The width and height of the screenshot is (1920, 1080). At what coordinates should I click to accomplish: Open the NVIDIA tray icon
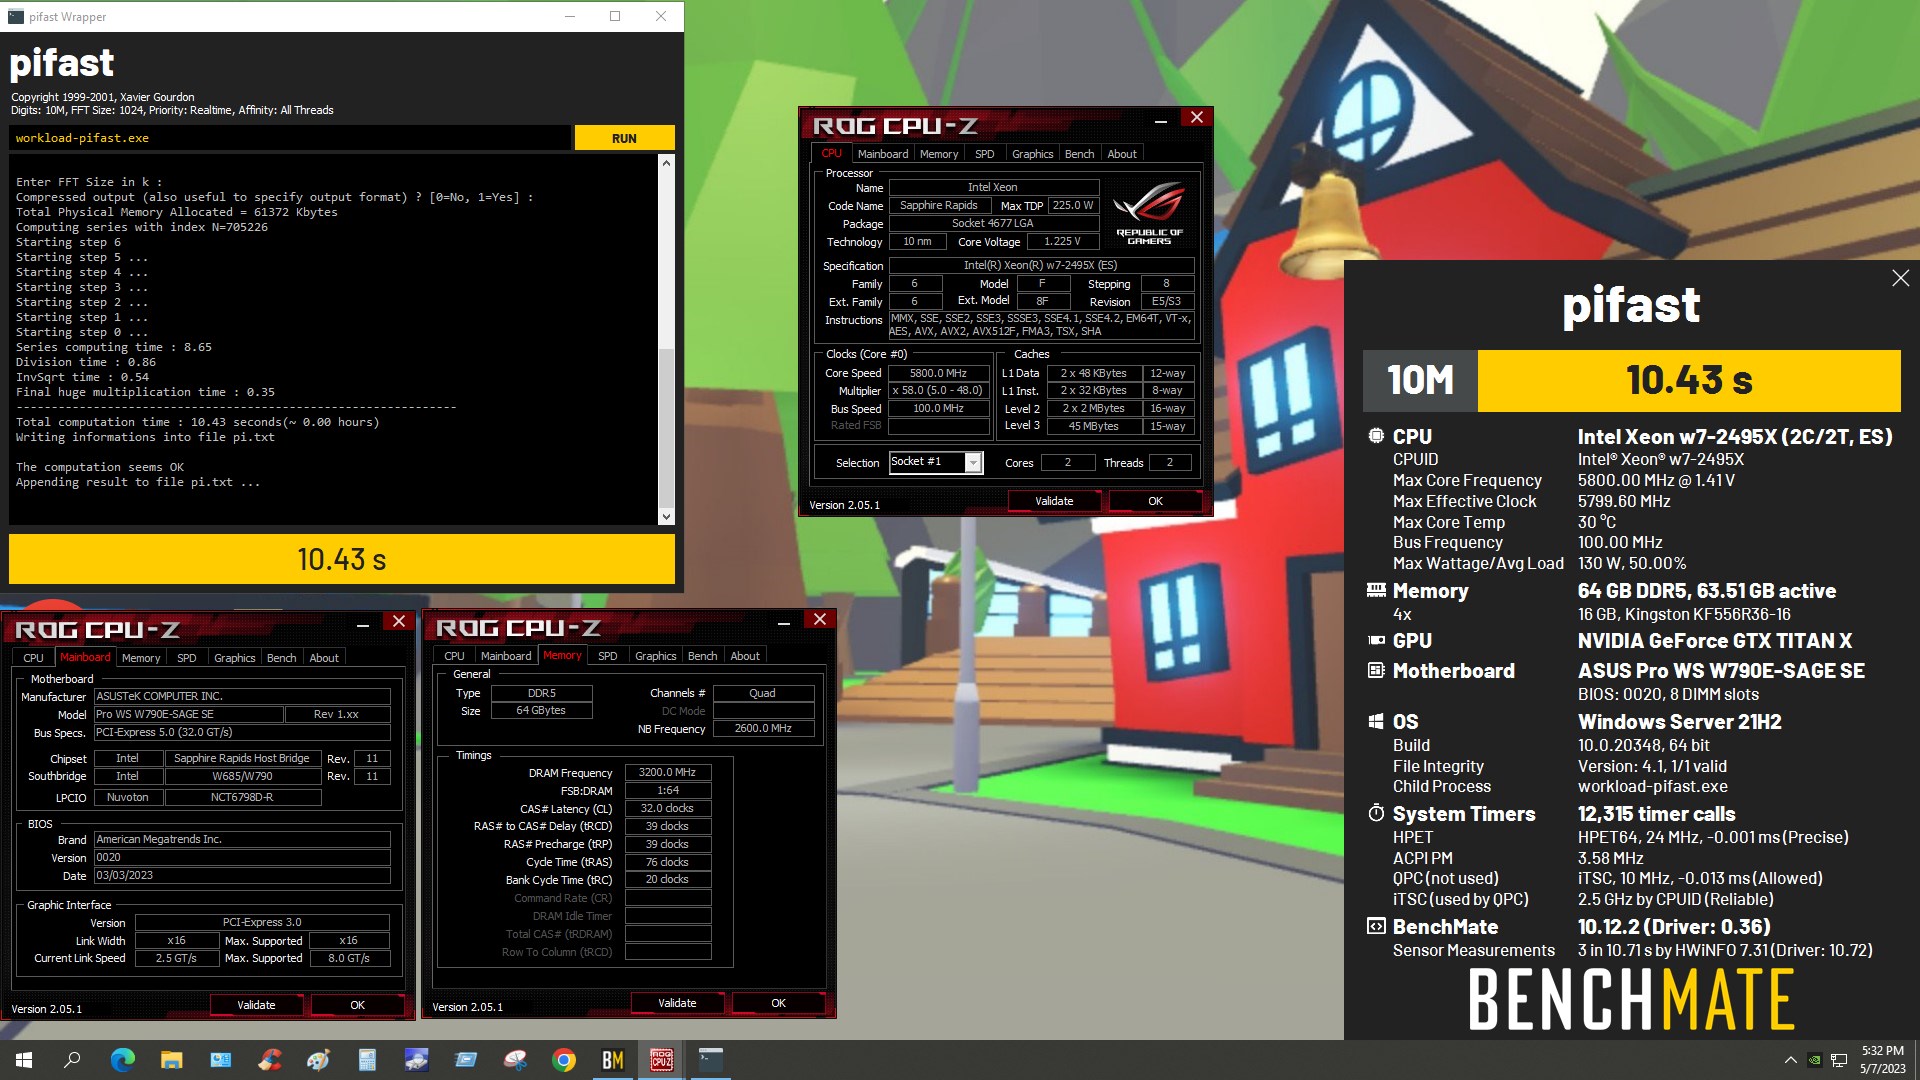point(1814,1060)
